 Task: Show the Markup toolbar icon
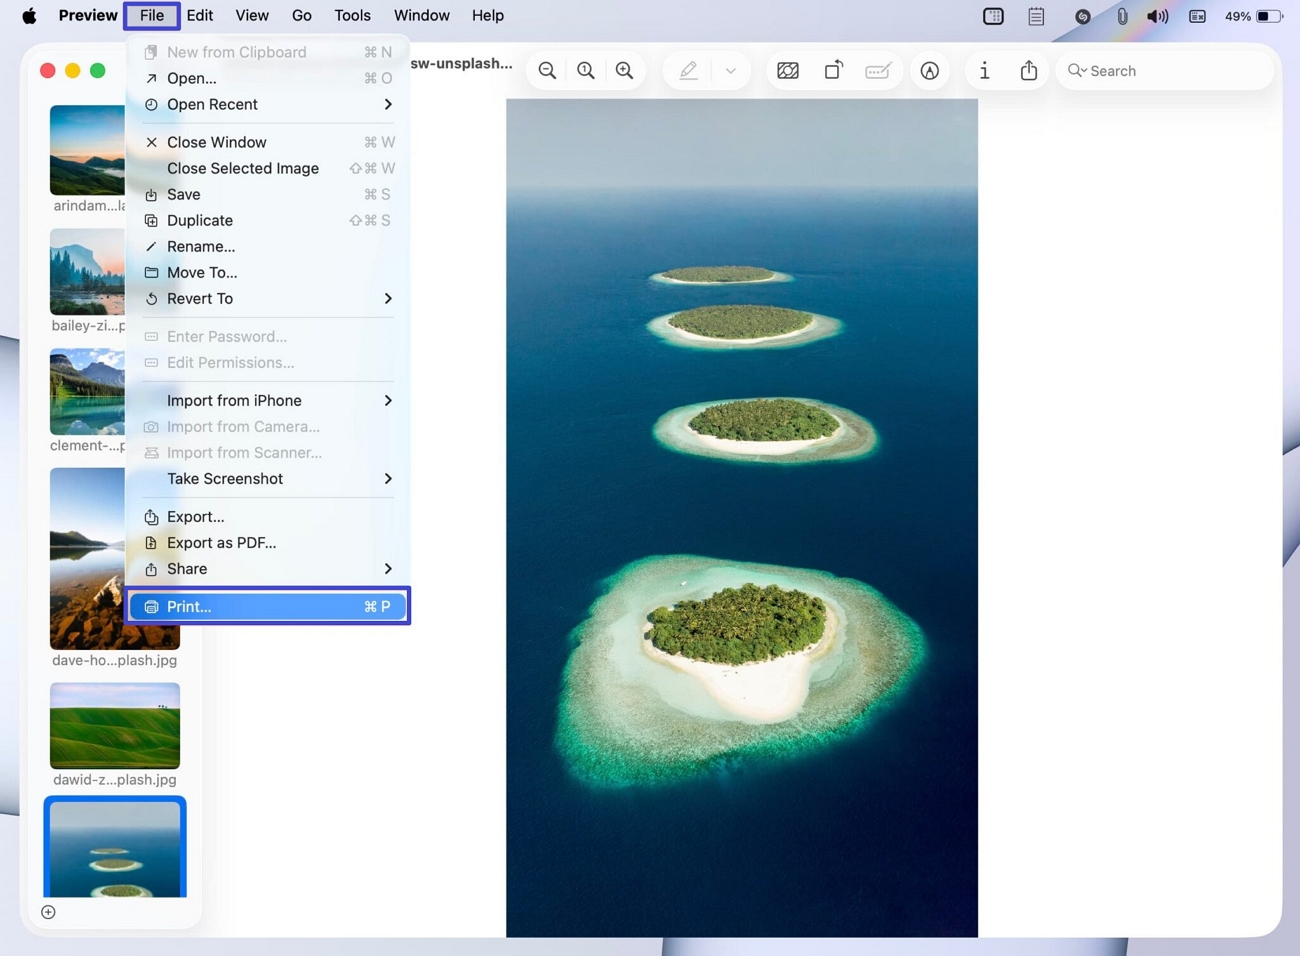pyautogui.click(x=930, y=71)
